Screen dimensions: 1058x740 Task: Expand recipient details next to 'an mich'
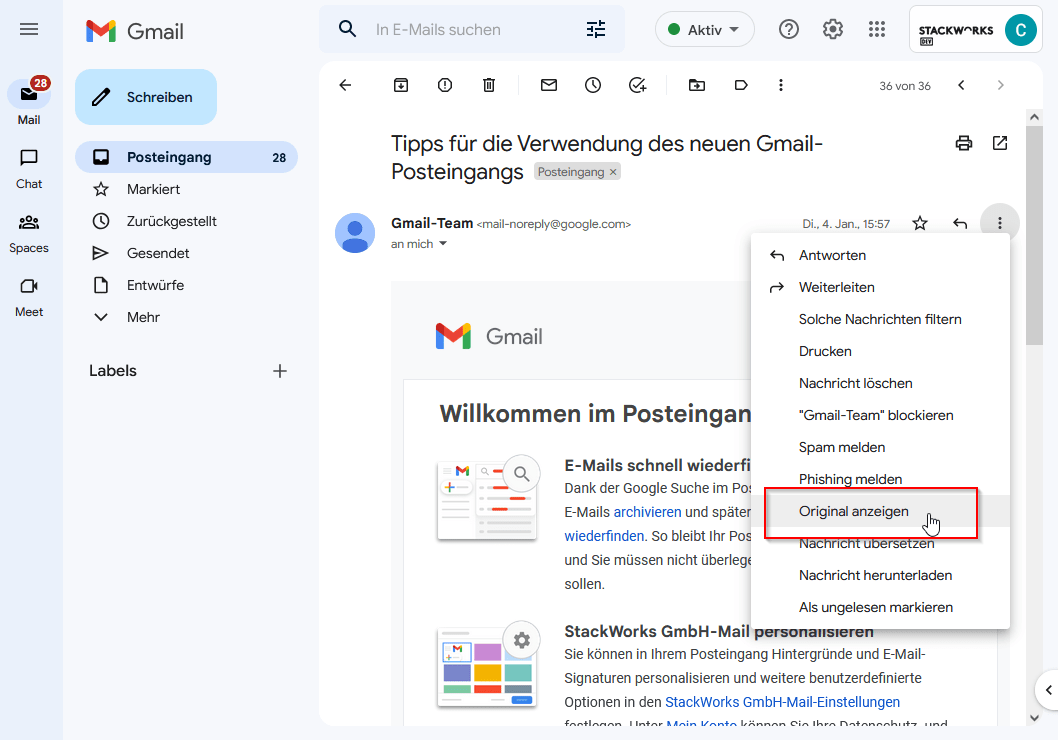443,244
